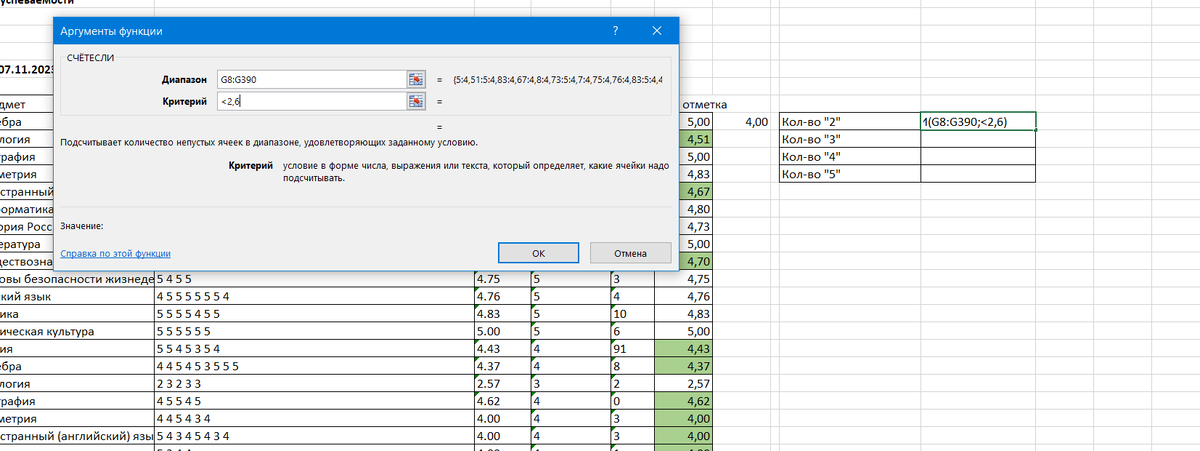Click the Диапазон field containing G8:G390
The image size is (1200, 451).
[311, 78]
